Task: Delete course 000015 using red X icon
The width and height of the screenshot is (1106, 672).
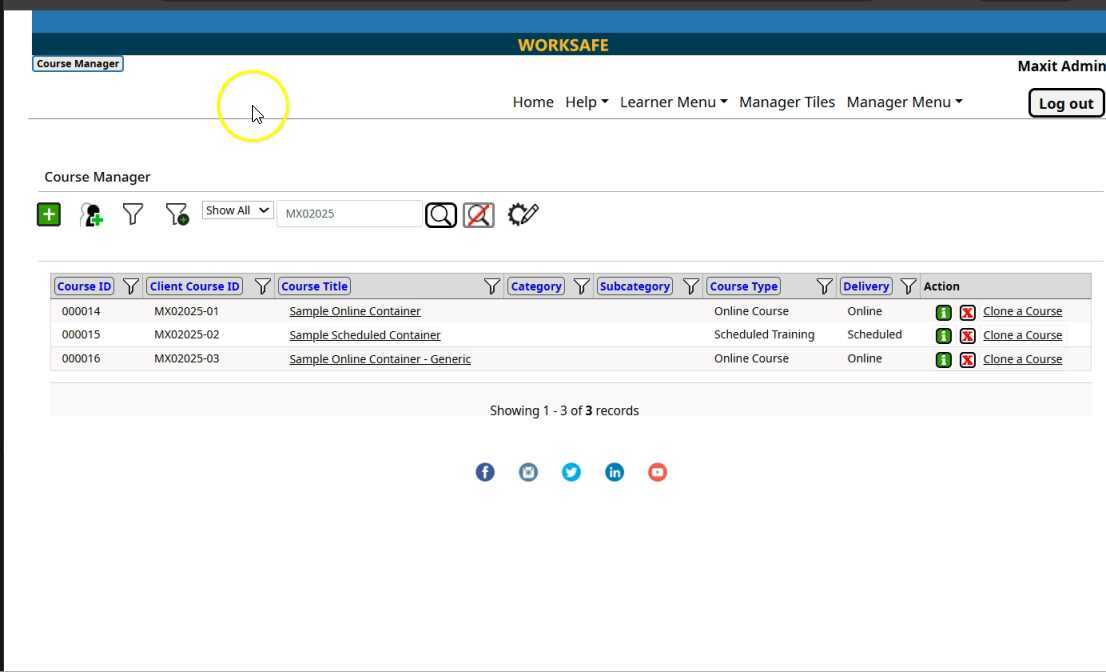Action: point(967,336)
